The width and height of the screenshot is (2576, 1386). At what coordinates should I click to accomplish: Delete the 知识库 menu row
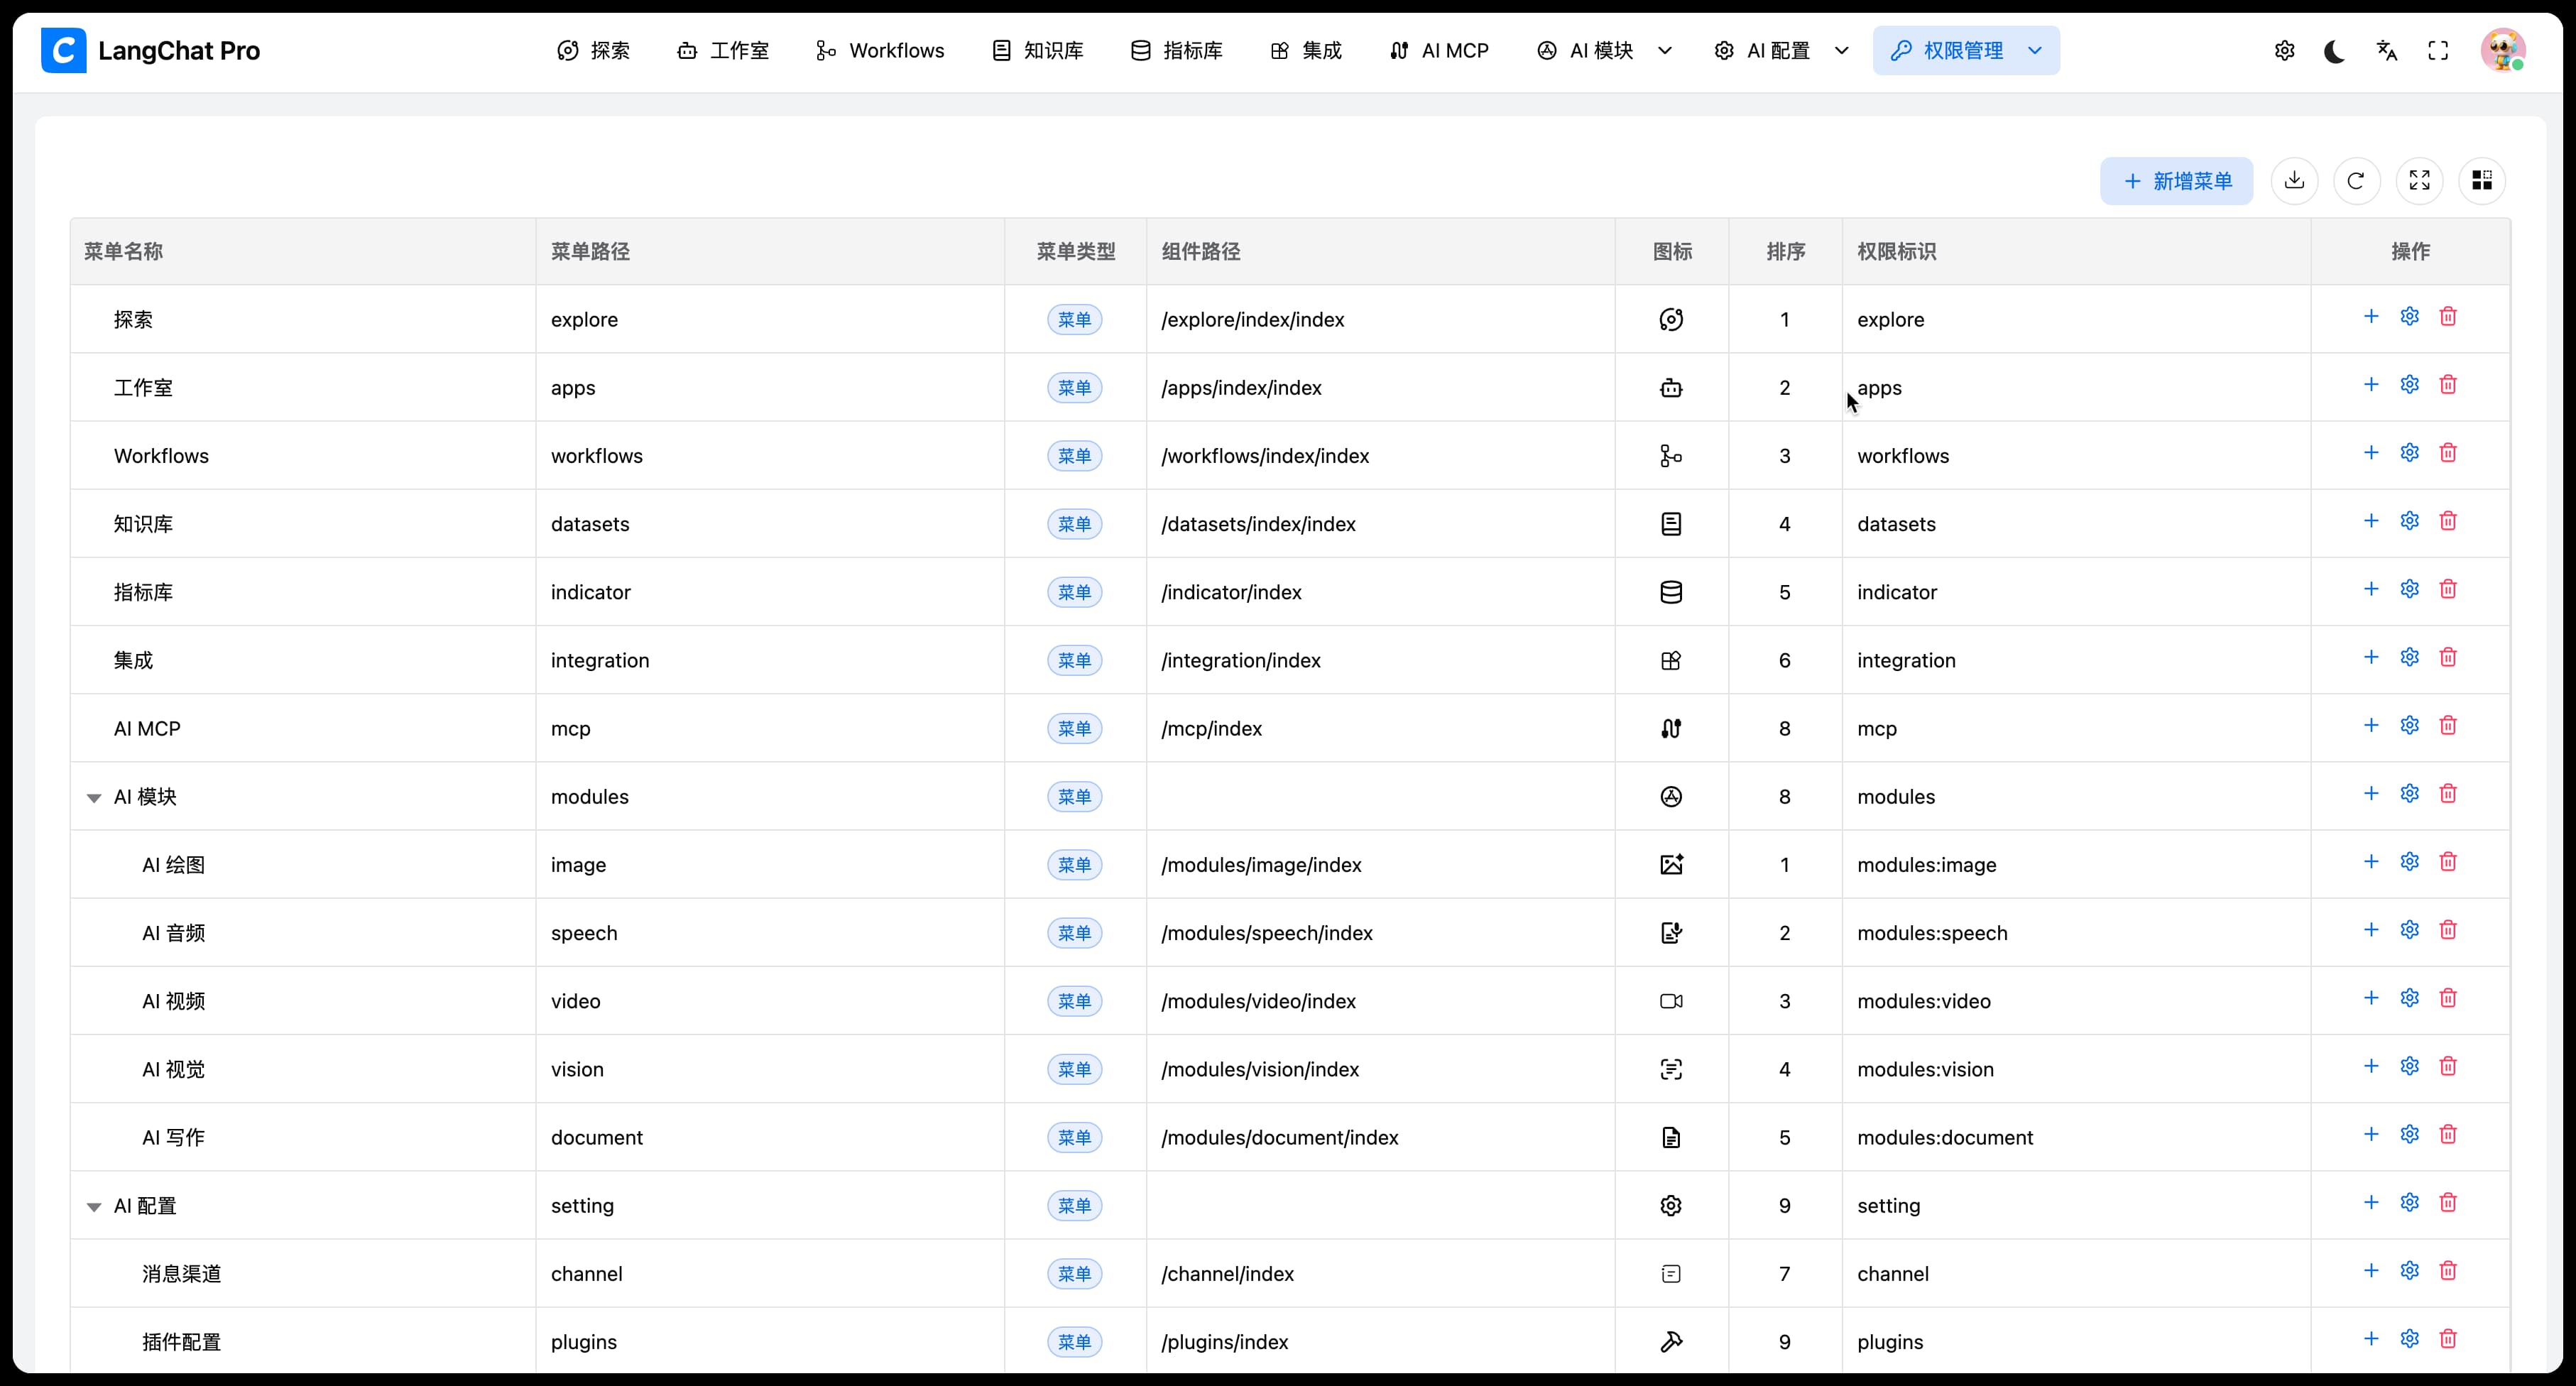[2448, 521]
